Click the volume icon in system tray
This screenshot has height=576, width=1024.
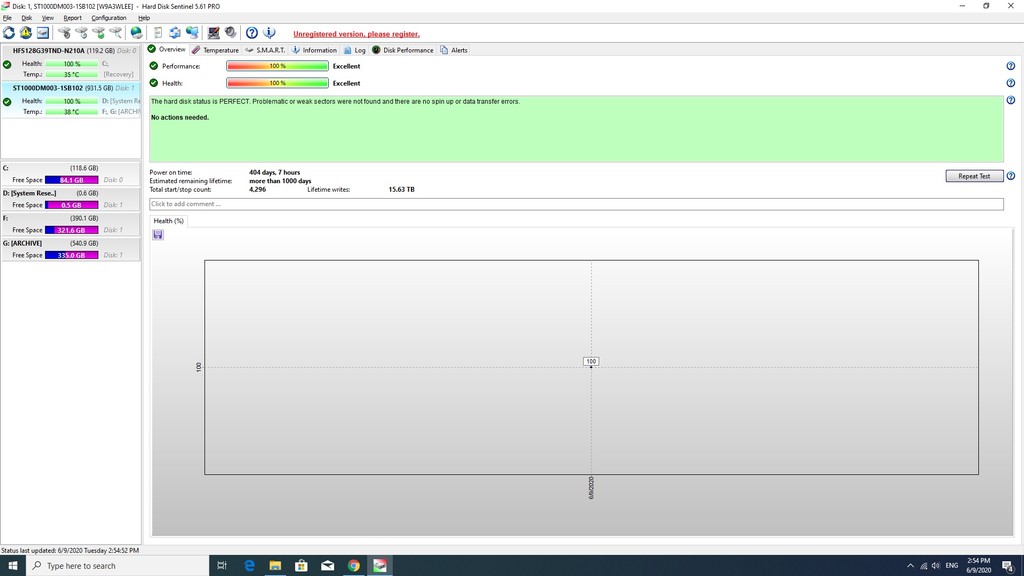click(x=936, y=566)
